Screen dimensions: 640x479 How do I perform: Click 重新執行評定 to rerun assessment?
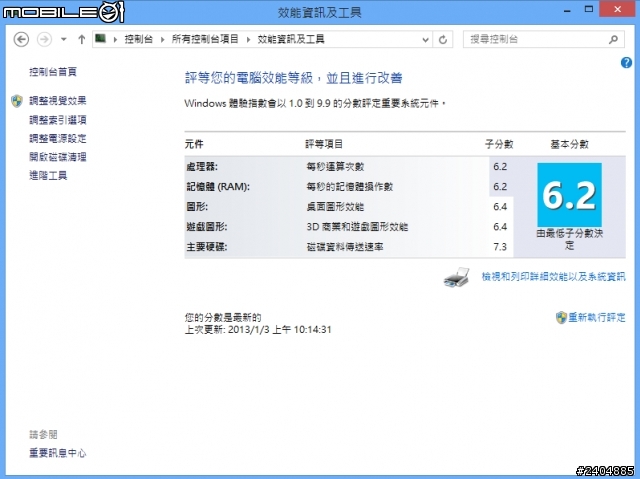[596, 317]
